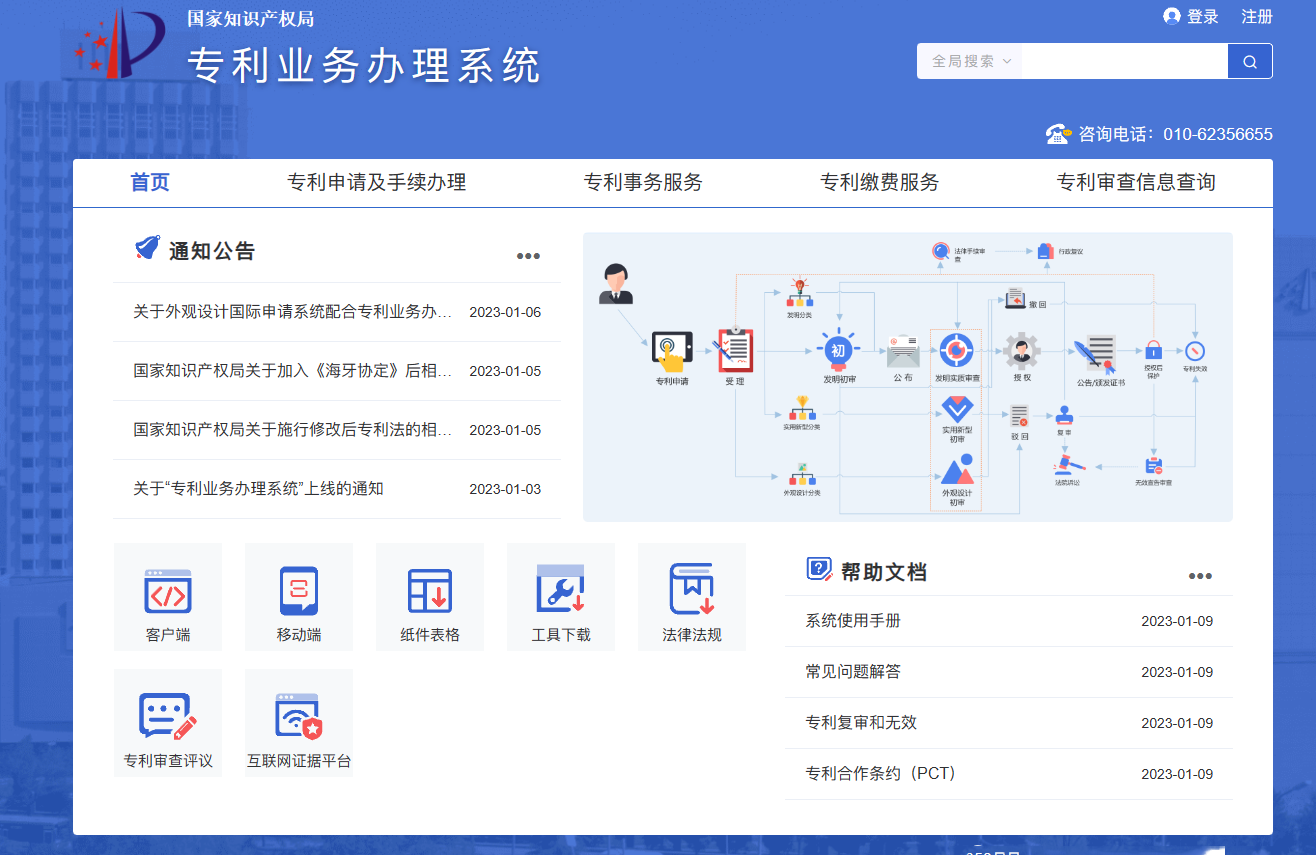The image size is (1316, 855).
Task: Click the 授权 gear icon in flowchart
Action: pyautogui.click(x=1022, y=351)
